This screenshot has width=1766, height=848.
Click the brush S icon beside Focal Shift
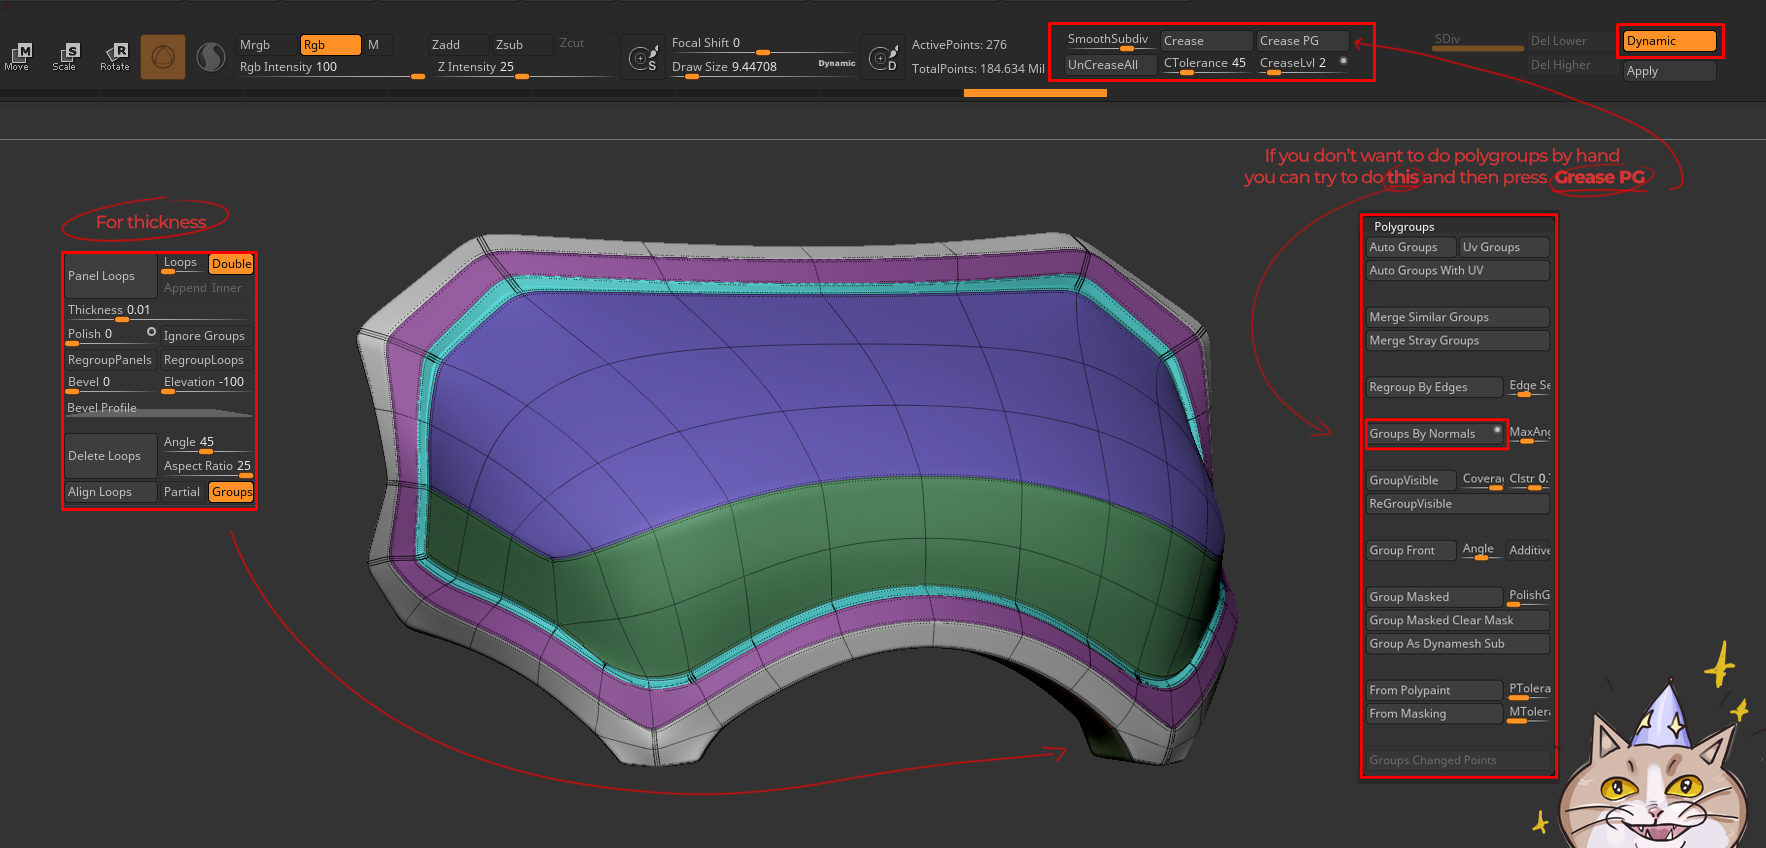click(x=643, y=58)
